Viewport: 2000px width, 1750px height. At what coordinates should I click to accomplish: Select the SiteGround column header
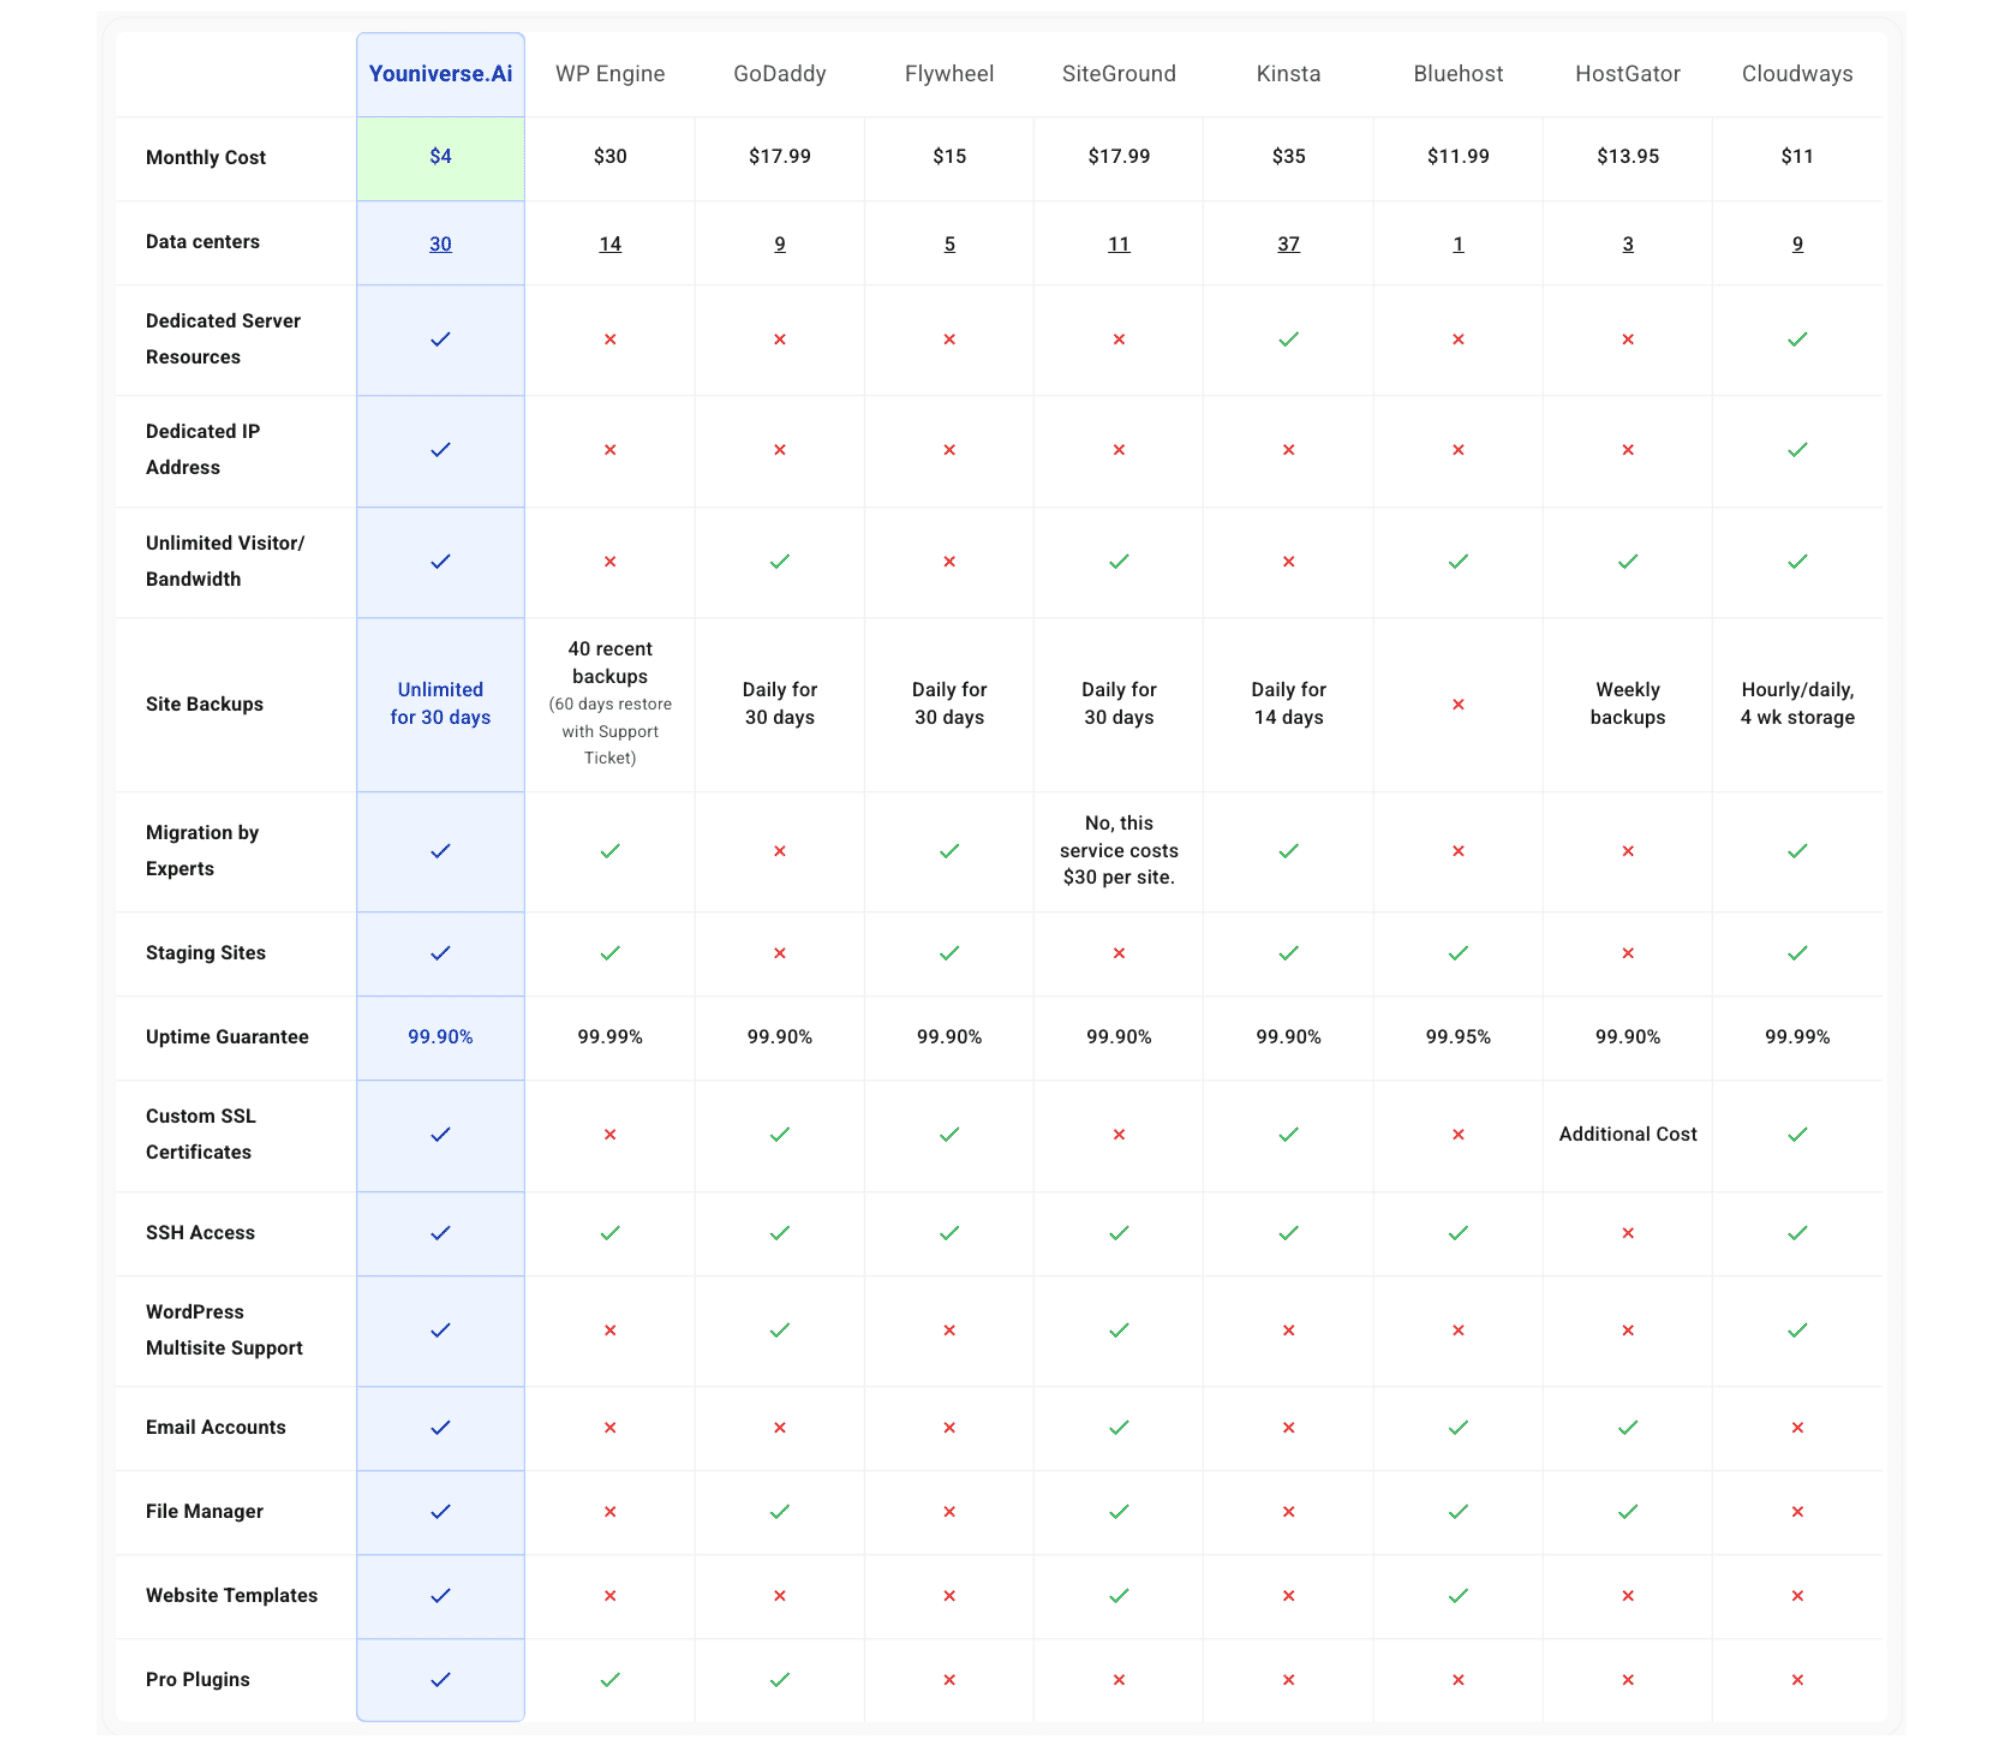1119,74
